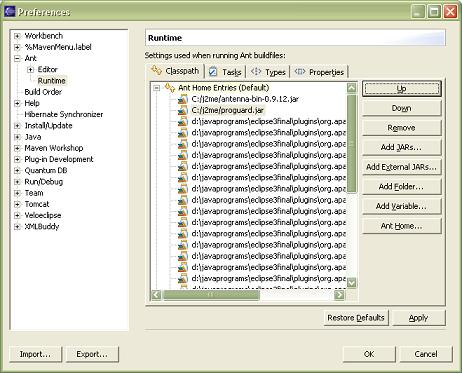Expand the Plug-in Development node
This screenshot has width=462, height=373.
17,159
